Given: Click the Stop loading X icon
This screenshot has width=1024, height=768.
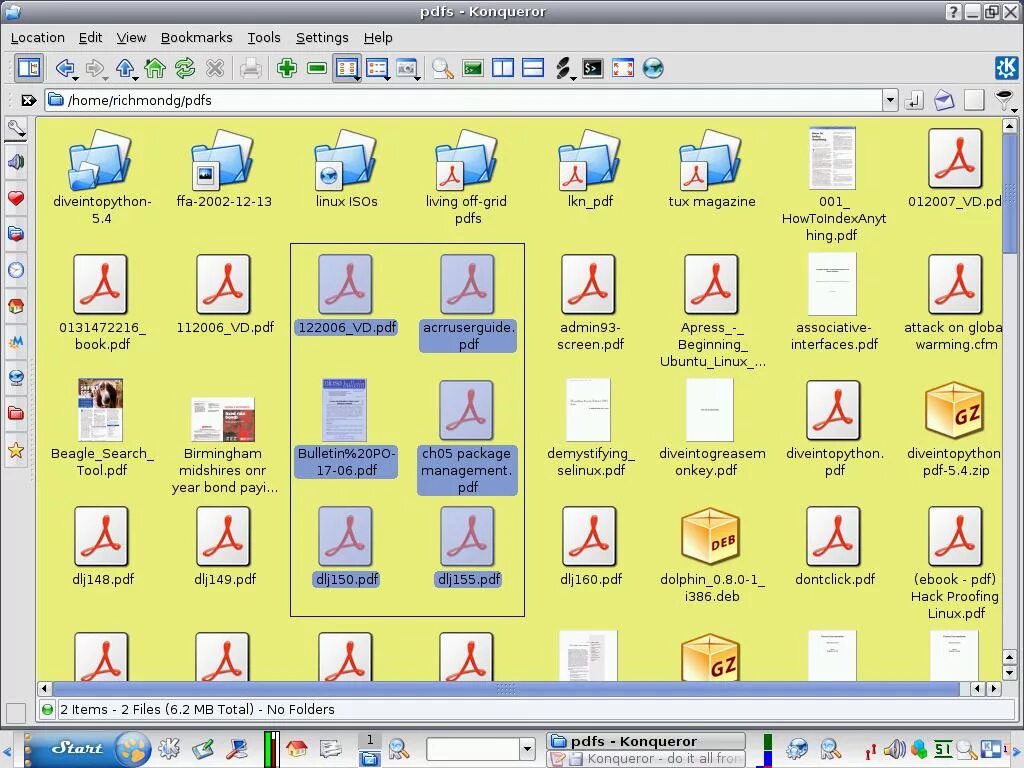Looking at the screenshot, I should (215, 67).
